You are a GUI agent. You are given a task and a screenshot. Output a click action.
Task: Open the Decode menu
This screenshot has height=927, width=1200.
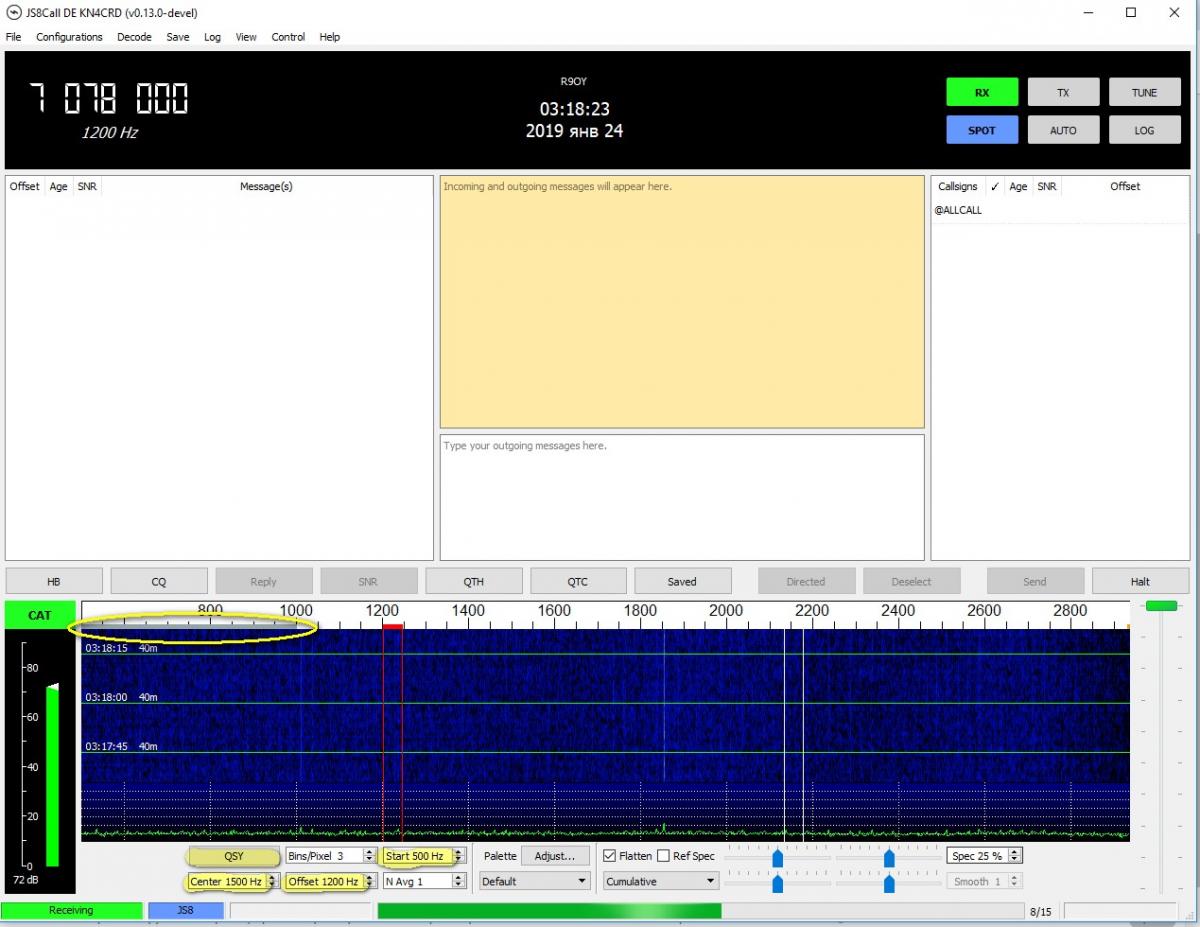[x=134, y=37]
